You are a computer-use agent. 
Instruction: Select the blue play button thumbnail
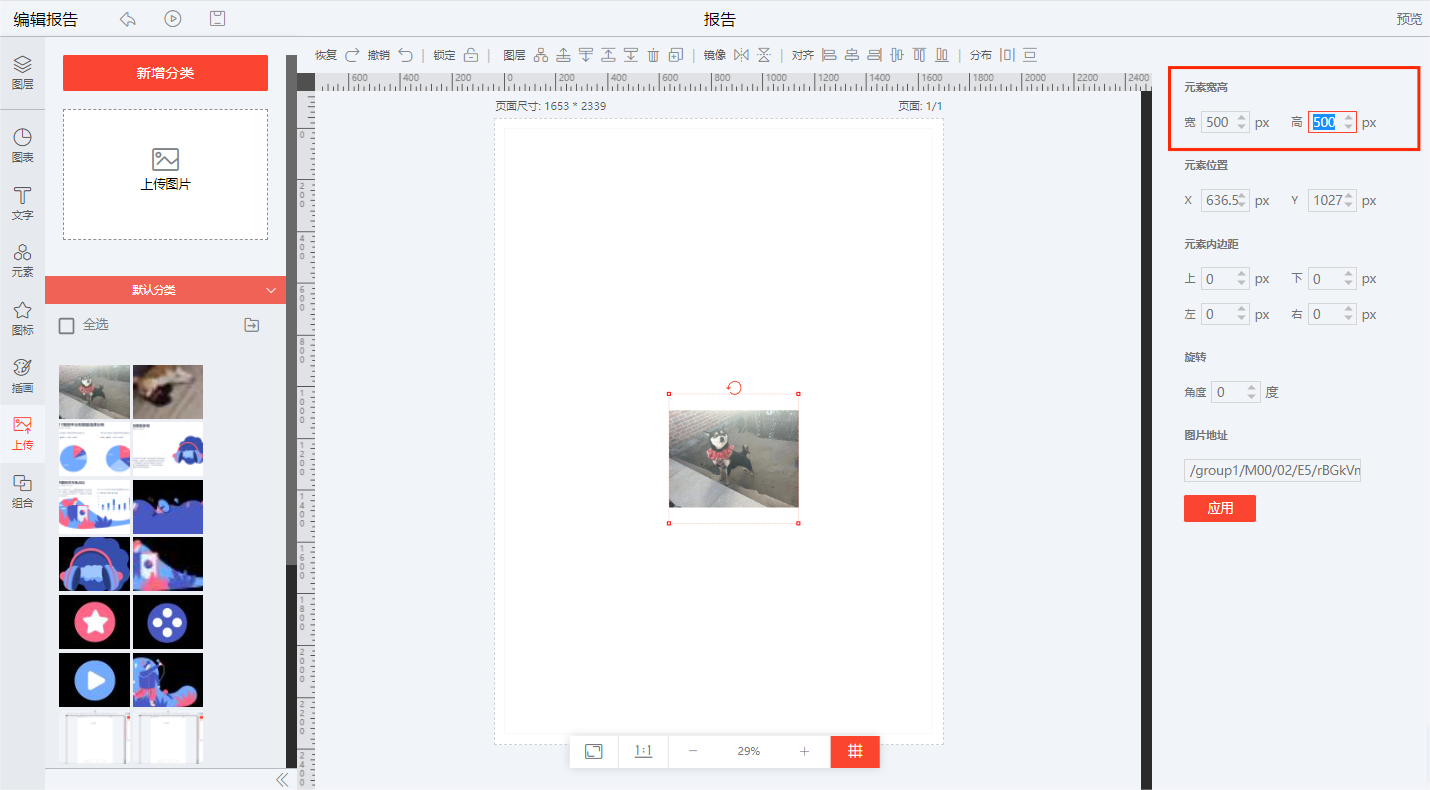pyautogui.click(x=94, y=680)
